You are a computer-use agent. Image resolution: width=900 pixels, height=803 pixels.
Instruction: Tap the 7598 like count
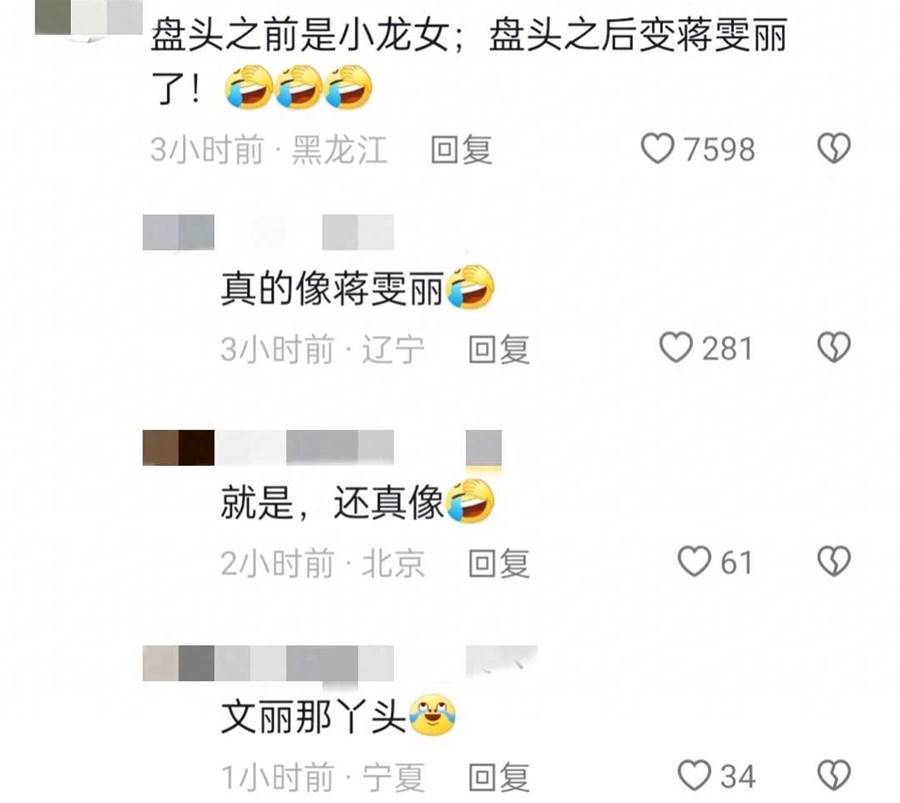point(719,149)
